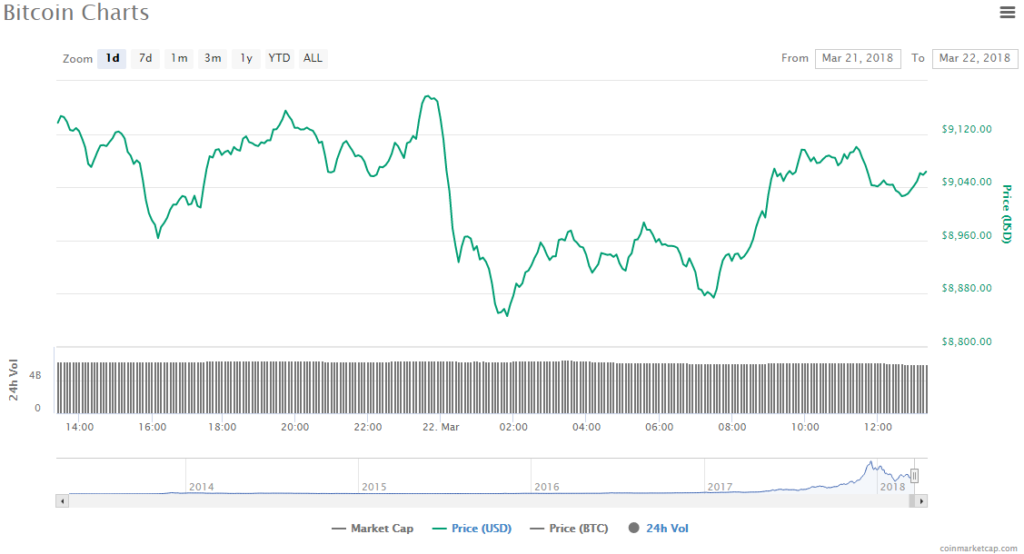Switch zoom to 7d

146,58
